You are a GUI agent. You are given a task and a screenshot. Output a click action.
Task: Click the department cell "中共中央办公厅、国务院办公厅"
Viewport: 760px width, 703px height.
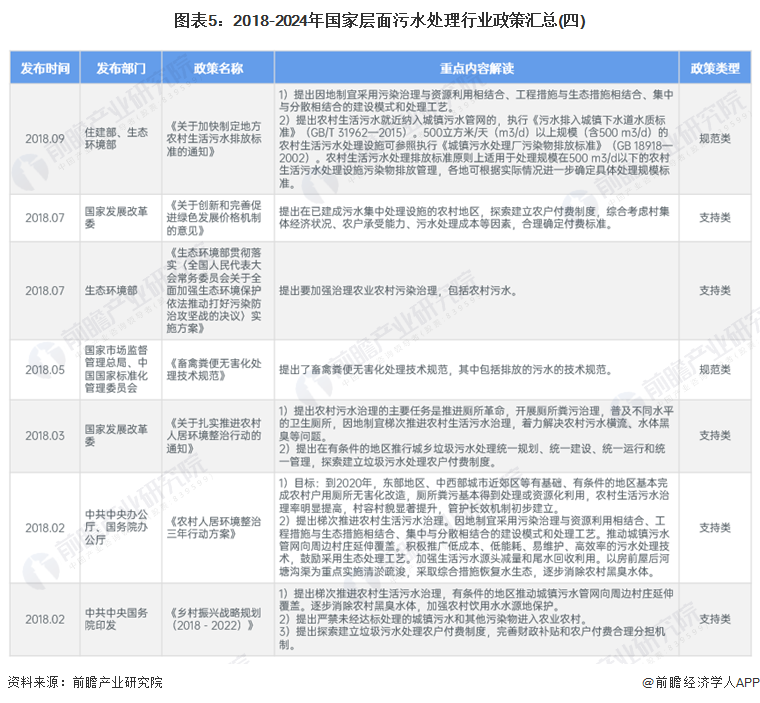[x=116, y=527]
